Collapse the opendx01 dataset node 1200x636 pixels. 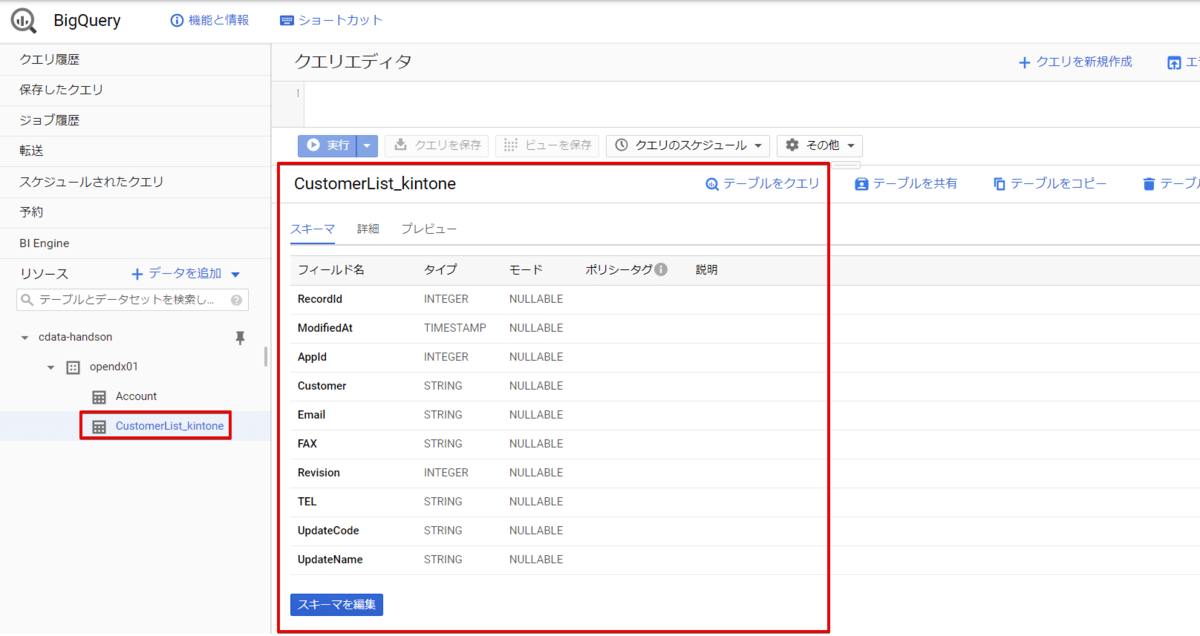click(x=51, y=367)
